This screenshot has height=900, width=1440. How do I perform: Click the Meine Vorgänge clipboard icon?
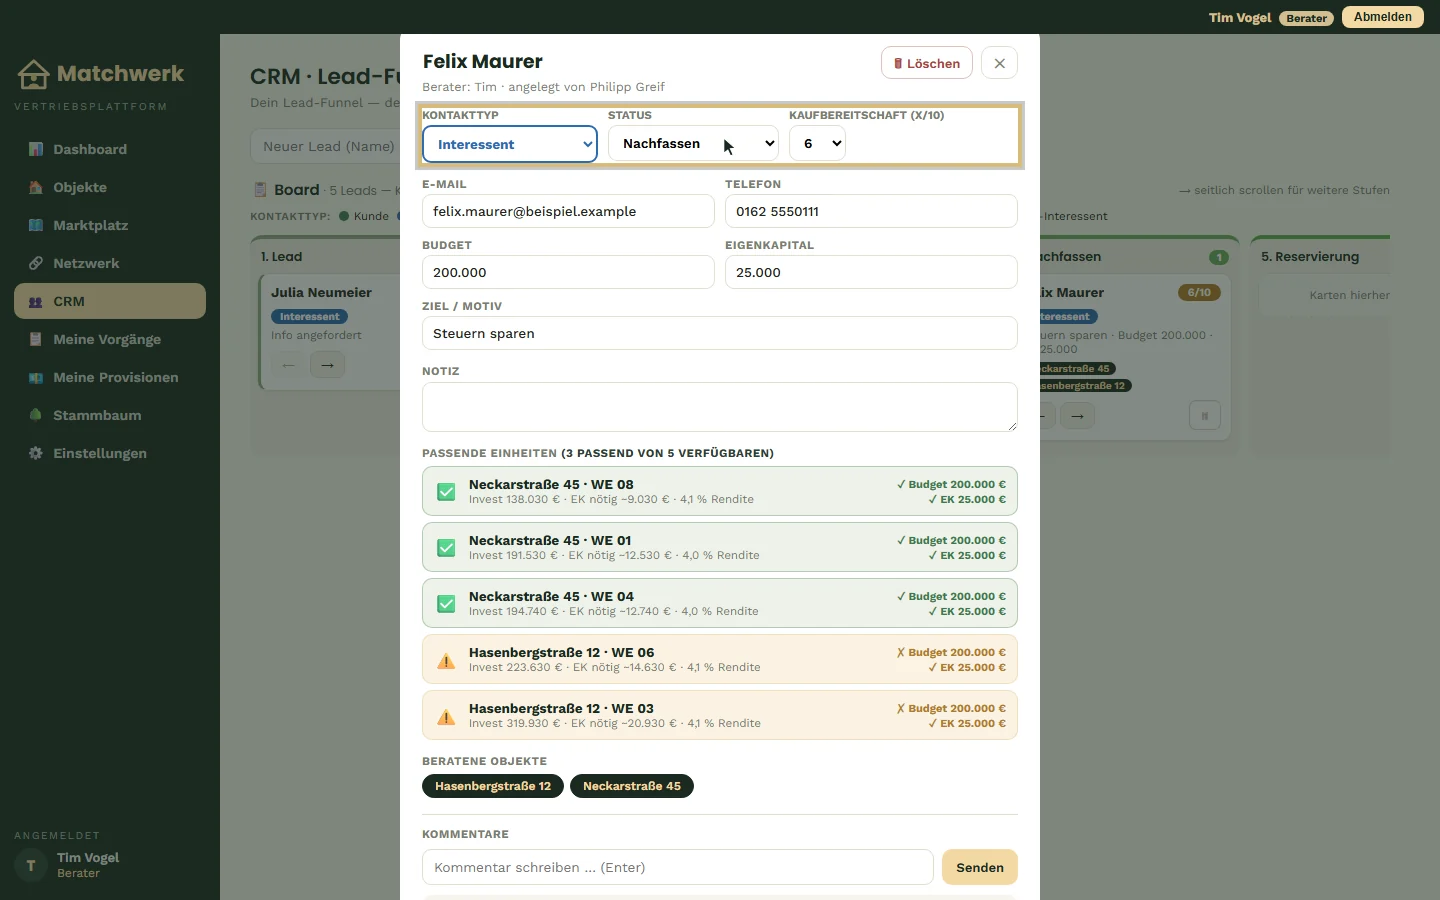click(36, 339)
